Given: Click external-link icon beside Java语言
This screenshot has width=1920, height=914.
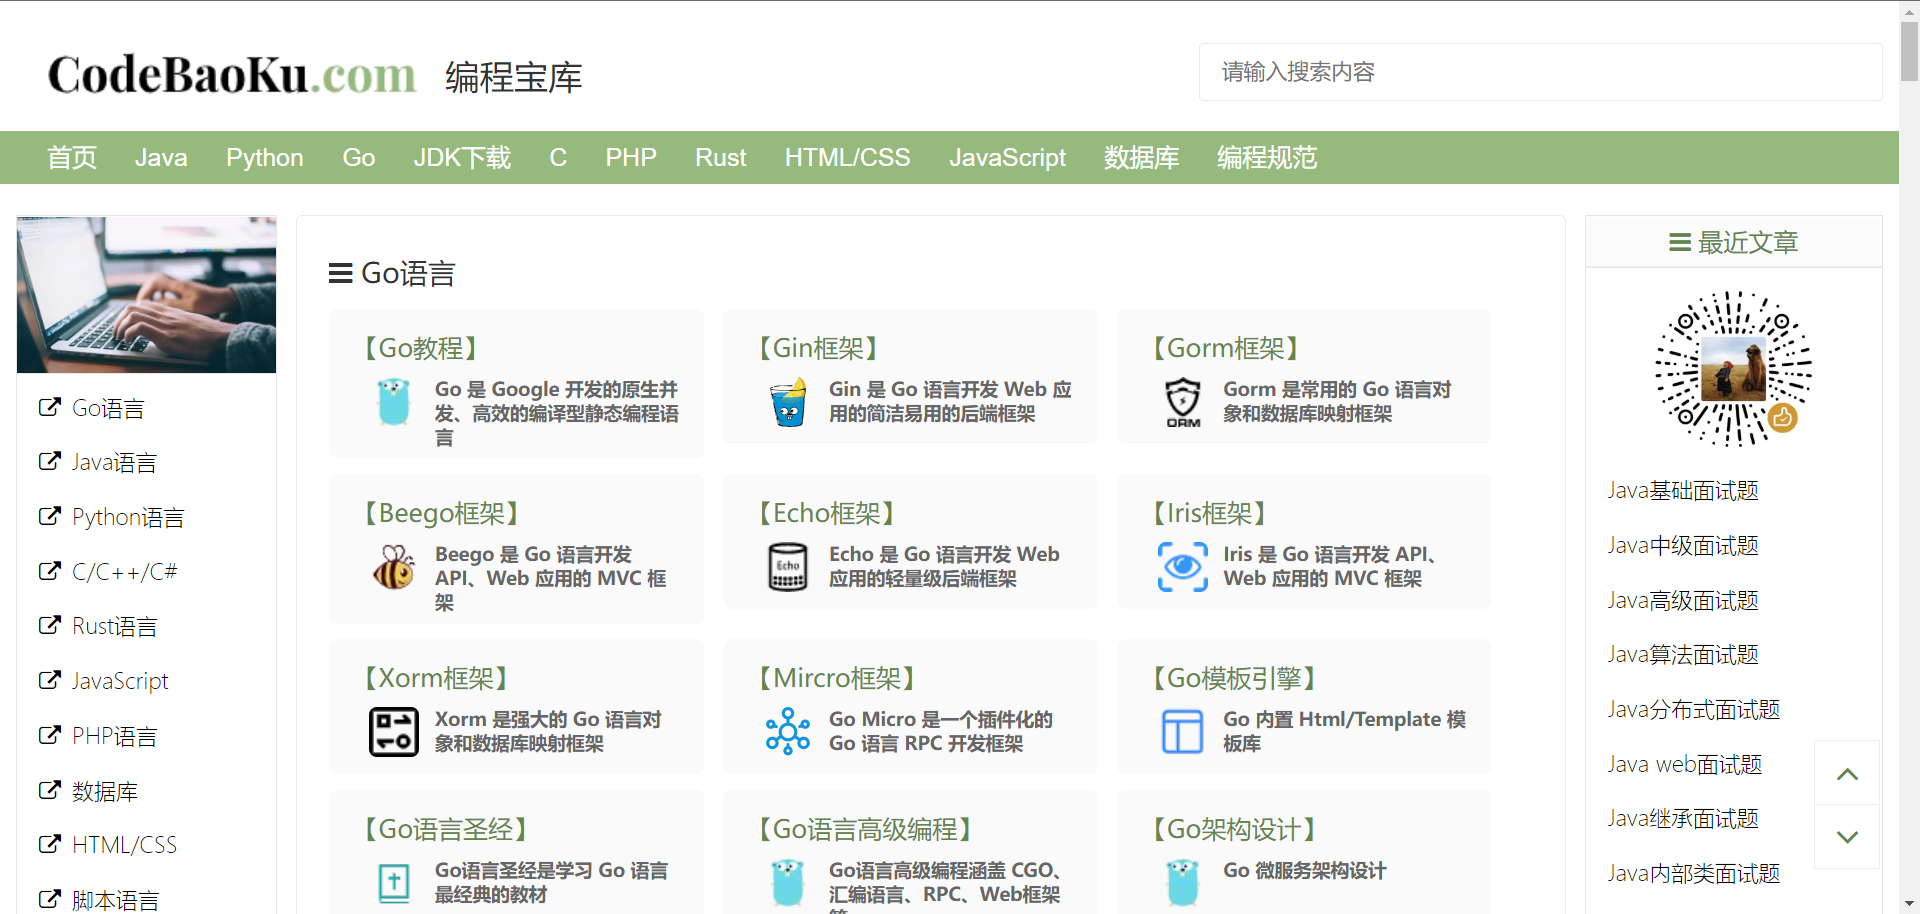Looking at the screenshot, I should click(x=49, y=461).
